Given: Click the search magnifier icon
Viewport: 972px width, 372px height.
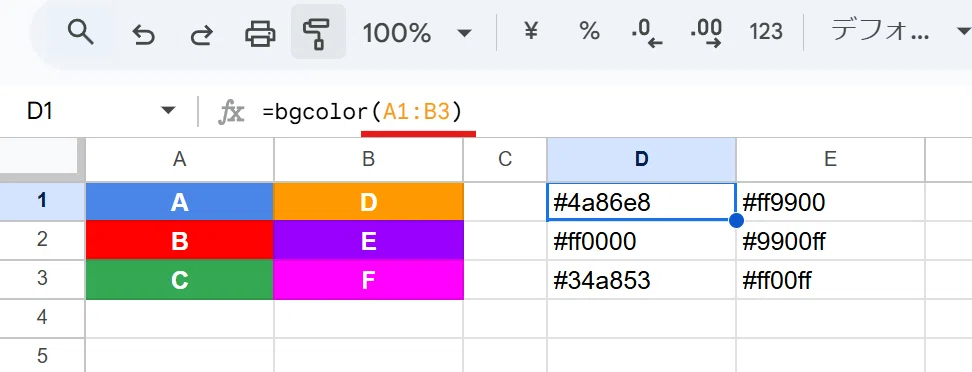Looking at the screenshot, I should pyautogui.click(x=80, y=32).
